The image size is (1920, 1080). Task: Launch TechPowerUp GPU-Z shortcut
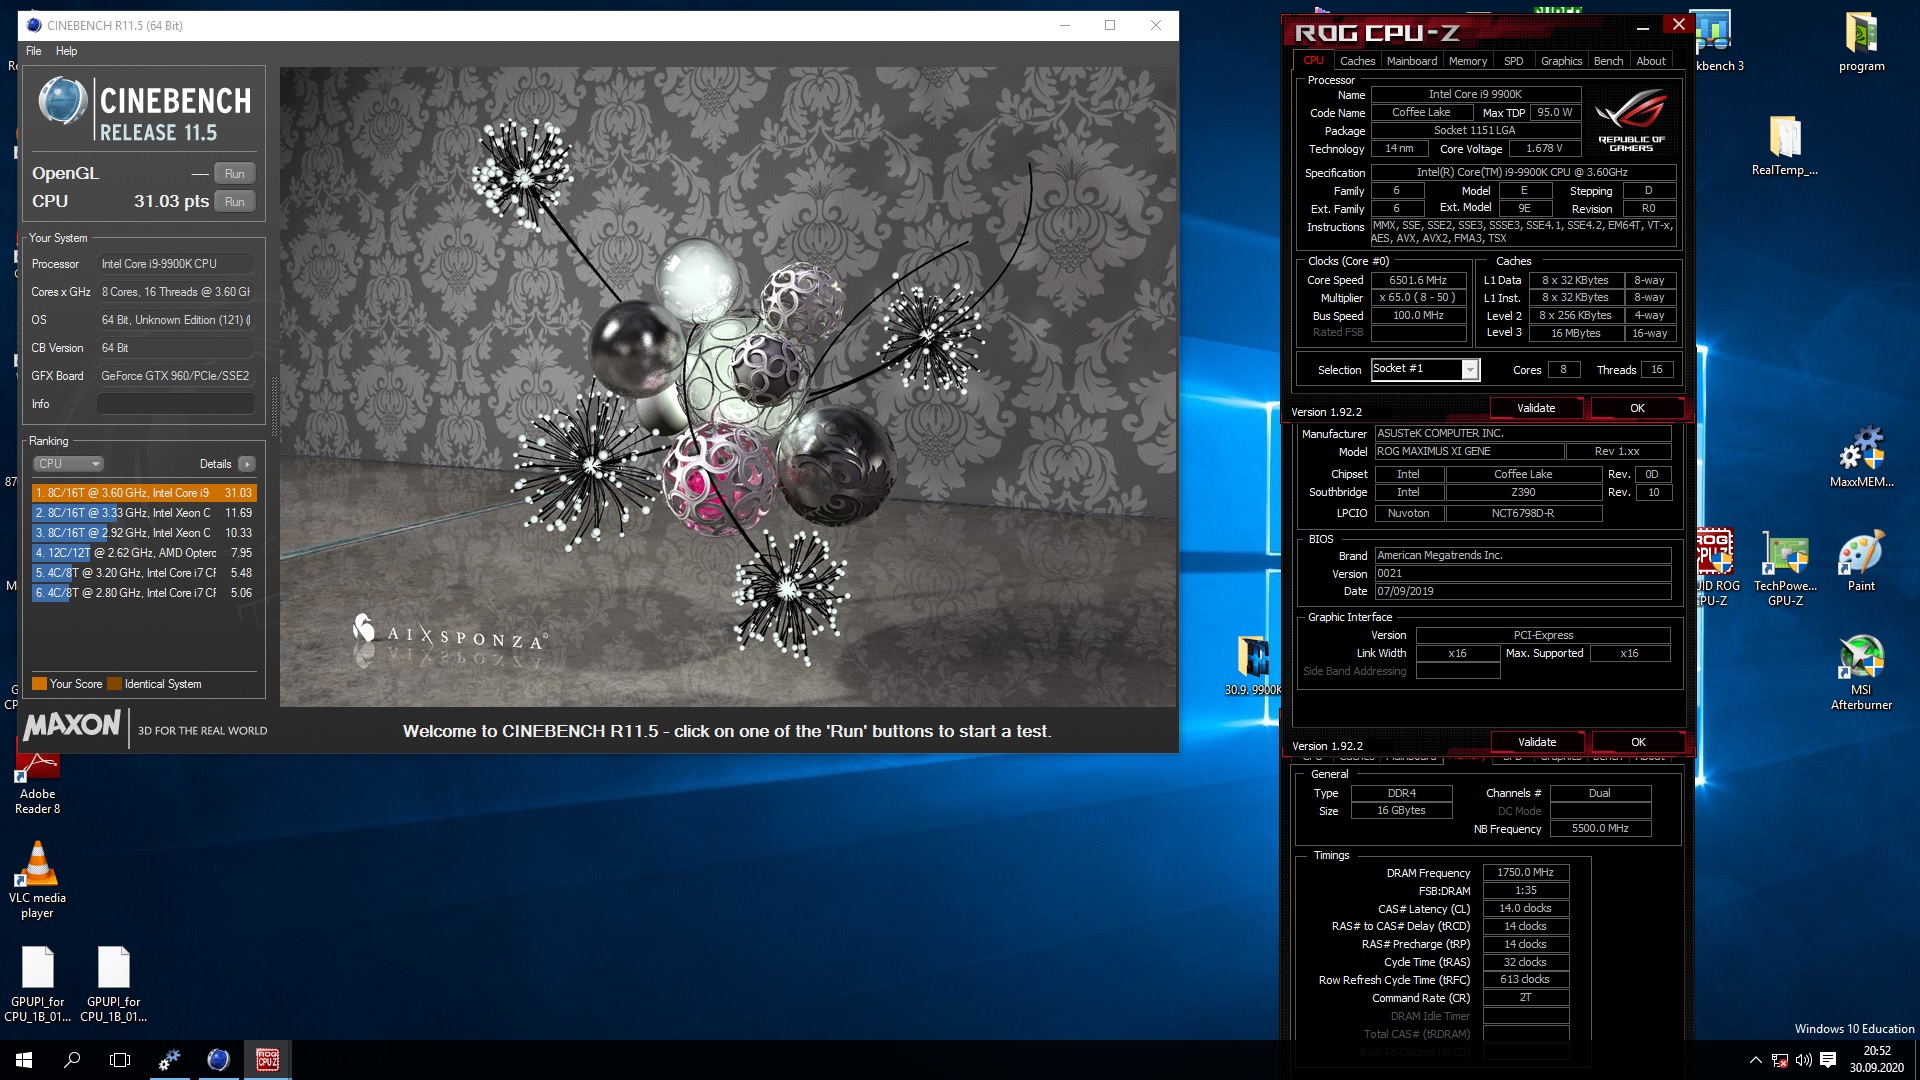click(1785, 569)
